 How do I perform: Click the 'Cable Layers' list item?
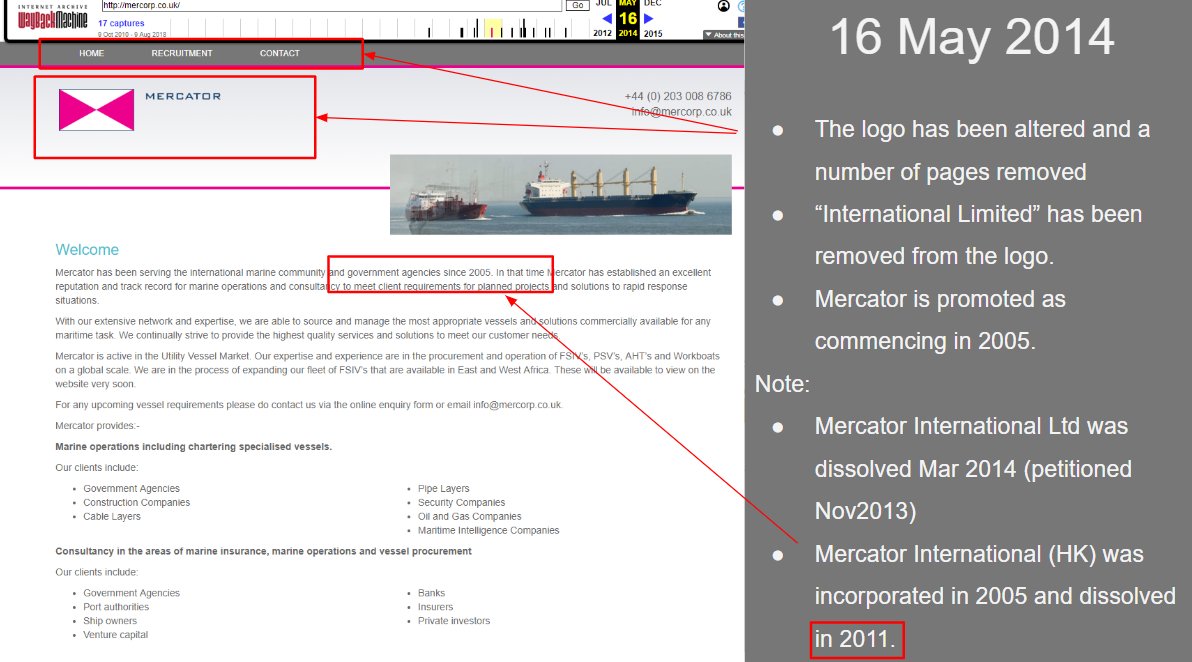pyautogui.click(x=112, y=516)
